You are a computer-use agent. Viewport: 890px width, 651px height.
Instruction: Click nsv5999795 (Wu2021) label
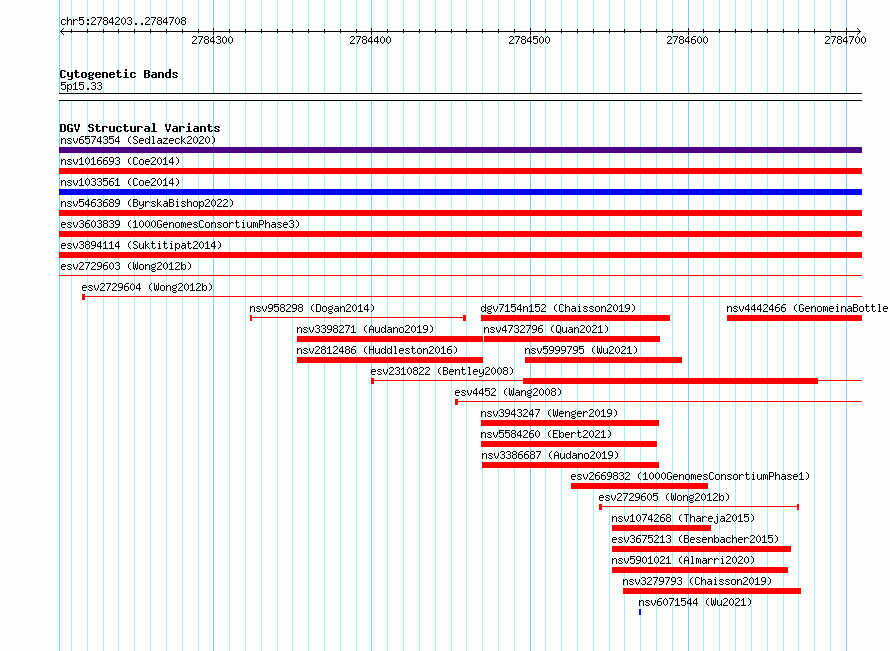(x=581, y=350)
